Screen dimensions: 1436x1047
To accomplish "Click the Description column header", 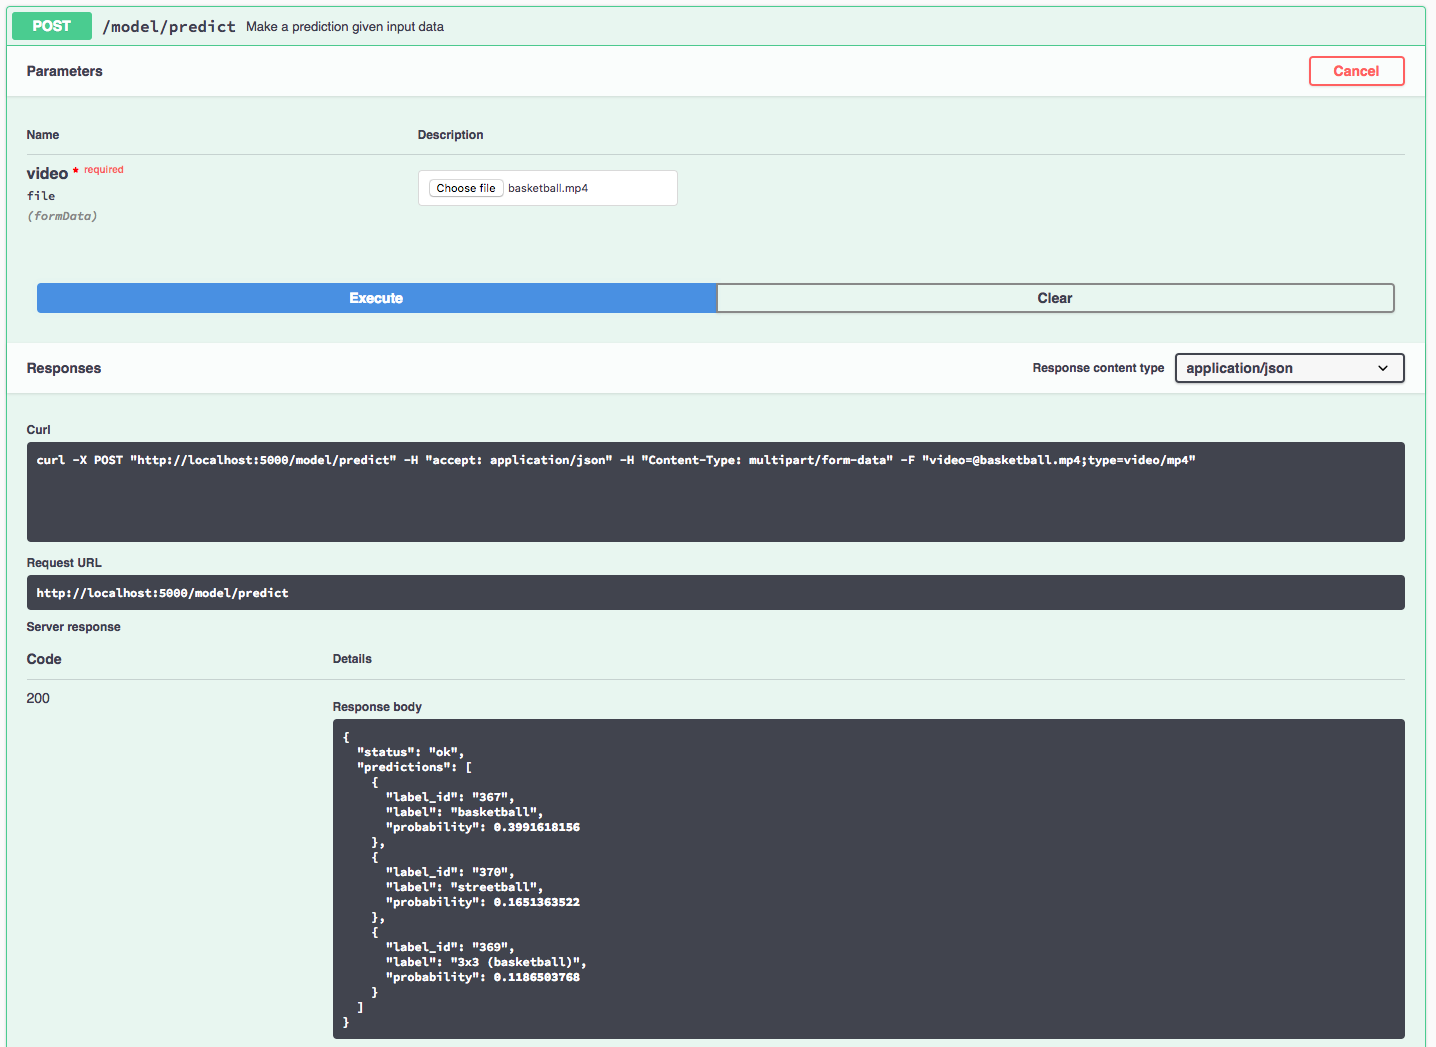I will click(450, 135).
